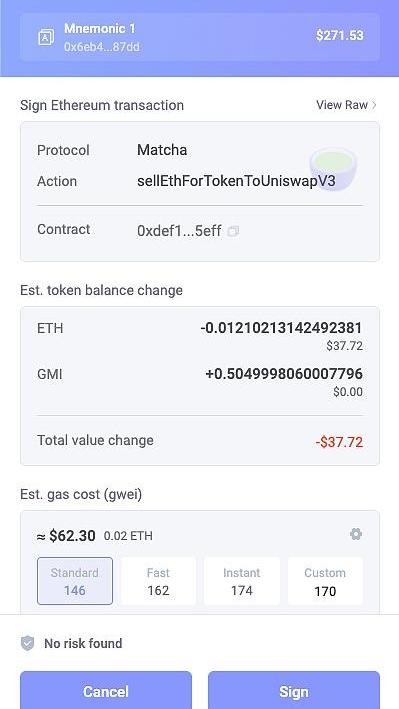The height and width of the screenshot is (709, 399).
Task: Cancel the transaction
Action: tap(106, 690)
